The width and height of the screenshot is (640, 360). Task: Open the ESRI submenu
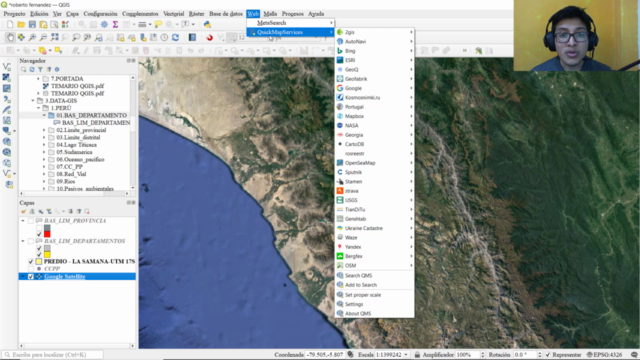coord(374,60)
